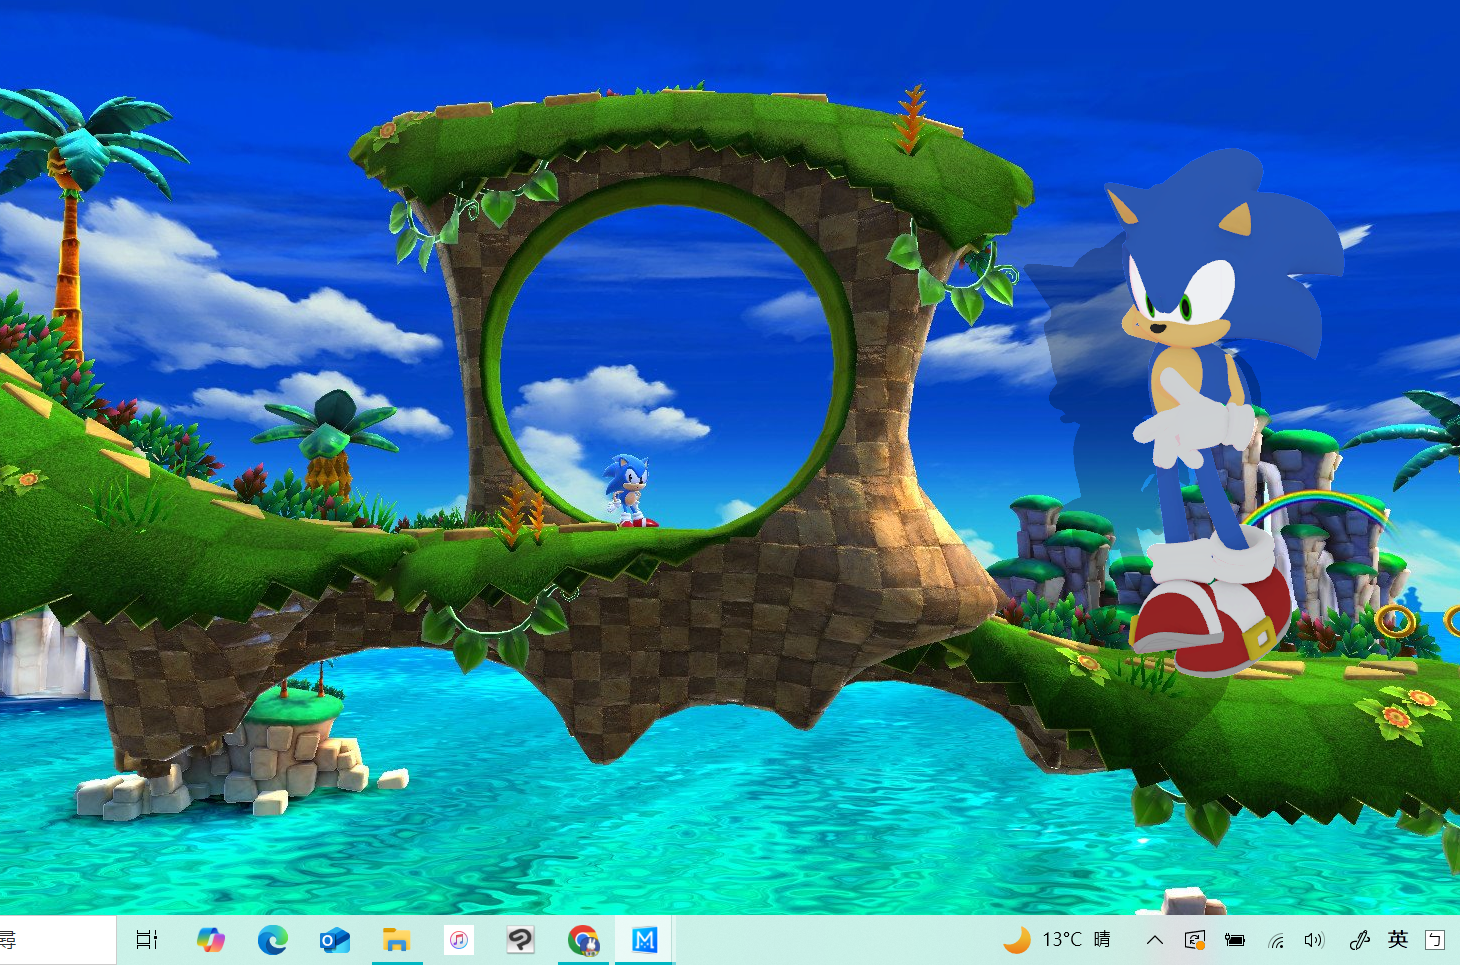
Task: Open File Explorer from the taskbar
Action: point(397,940)
